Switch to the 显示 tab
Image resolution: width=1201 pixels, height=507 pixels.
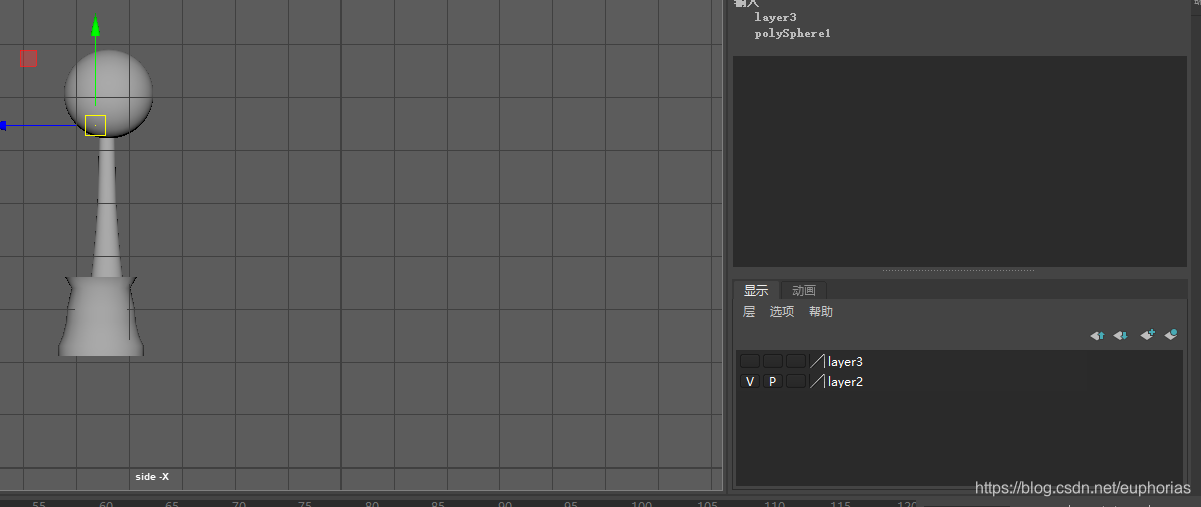(x=756, y=291)
